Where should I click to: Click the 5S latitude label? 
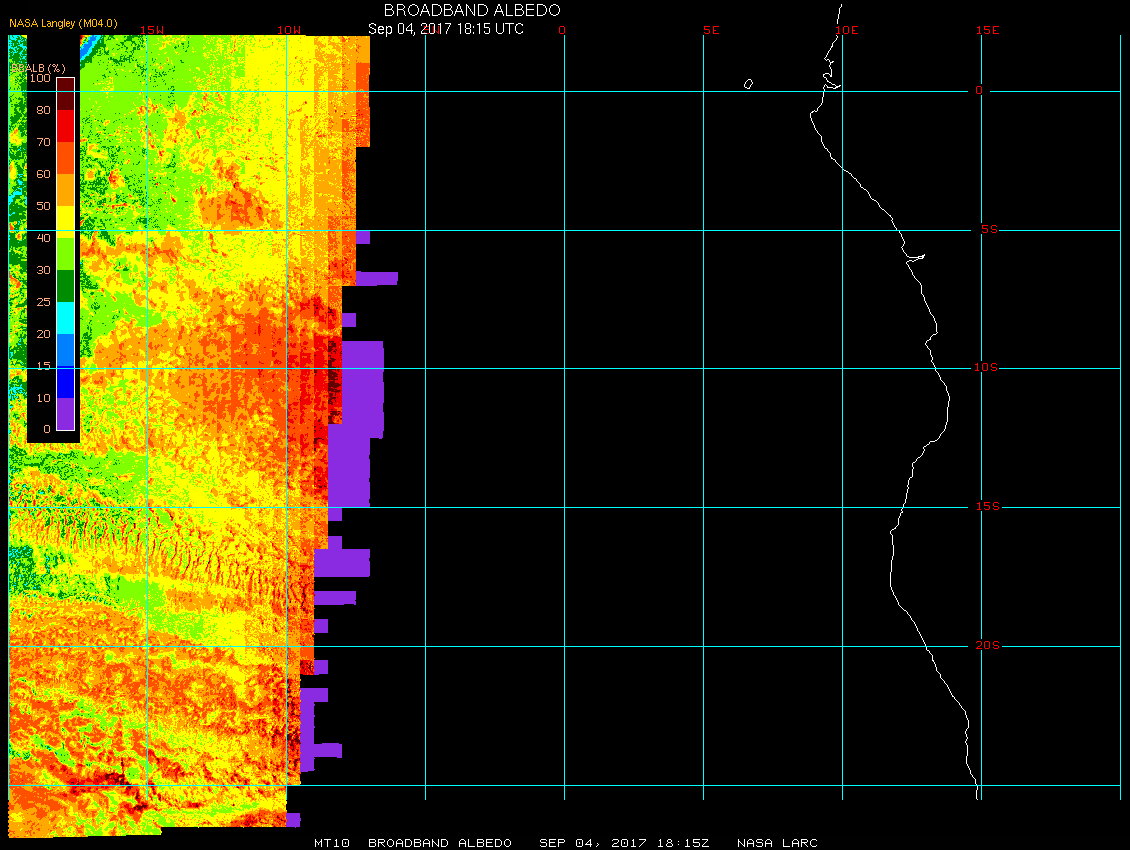989,229
